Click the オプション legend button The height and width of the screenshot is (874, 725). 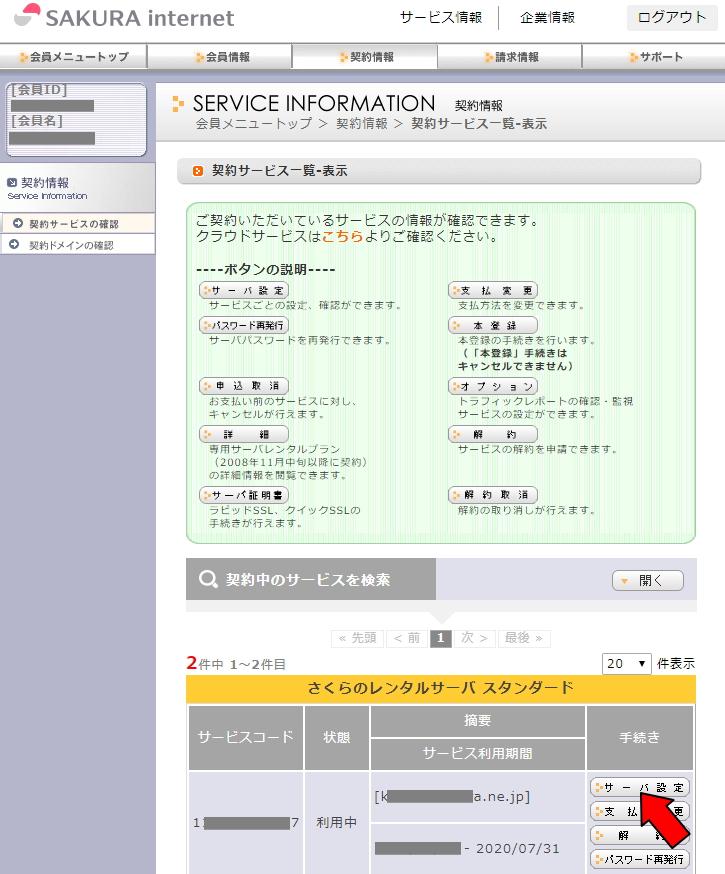tap(493, 386)
